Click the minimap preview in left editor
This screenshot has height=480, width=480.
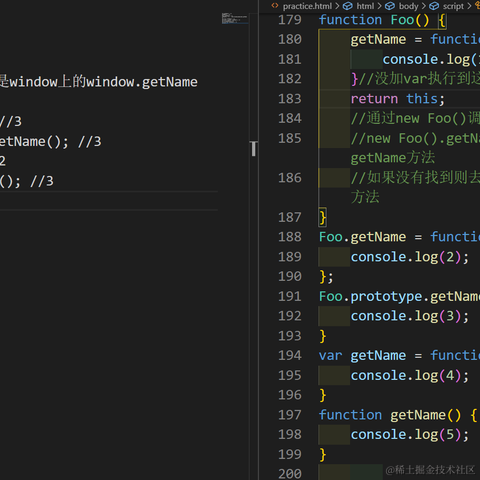click(235, 18)
